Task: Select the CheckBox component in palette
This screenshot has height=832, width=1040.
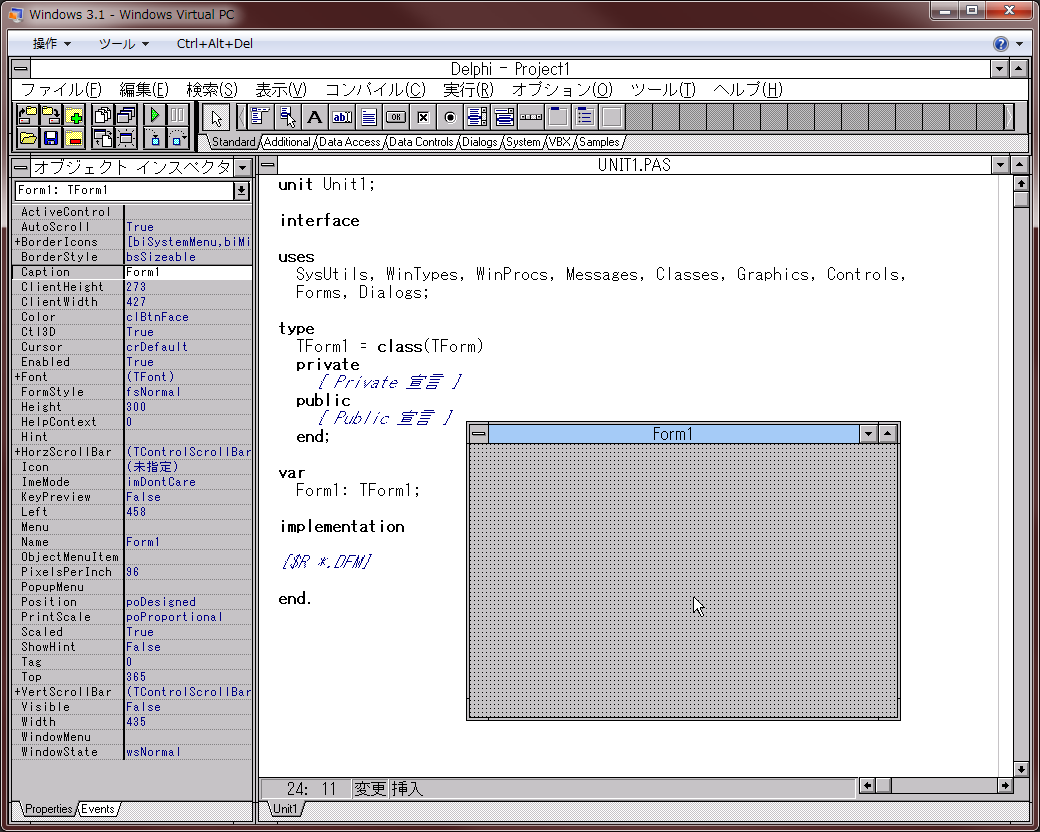Action: point(423,117)
